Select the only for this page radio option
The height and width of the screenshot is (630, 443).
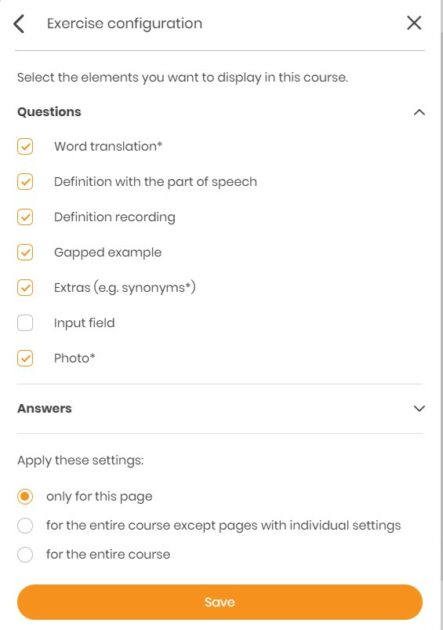[25, 497]
